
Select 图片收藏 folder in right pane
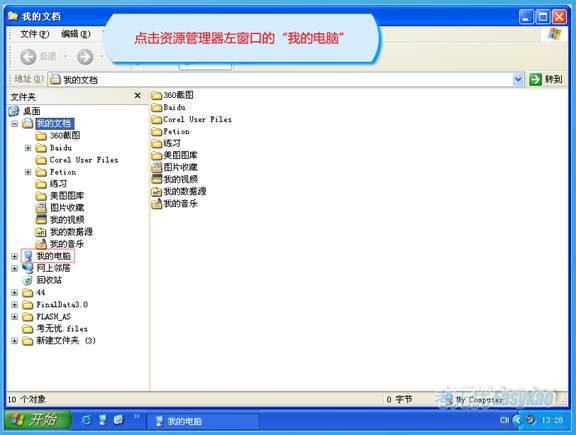(174, 167)
